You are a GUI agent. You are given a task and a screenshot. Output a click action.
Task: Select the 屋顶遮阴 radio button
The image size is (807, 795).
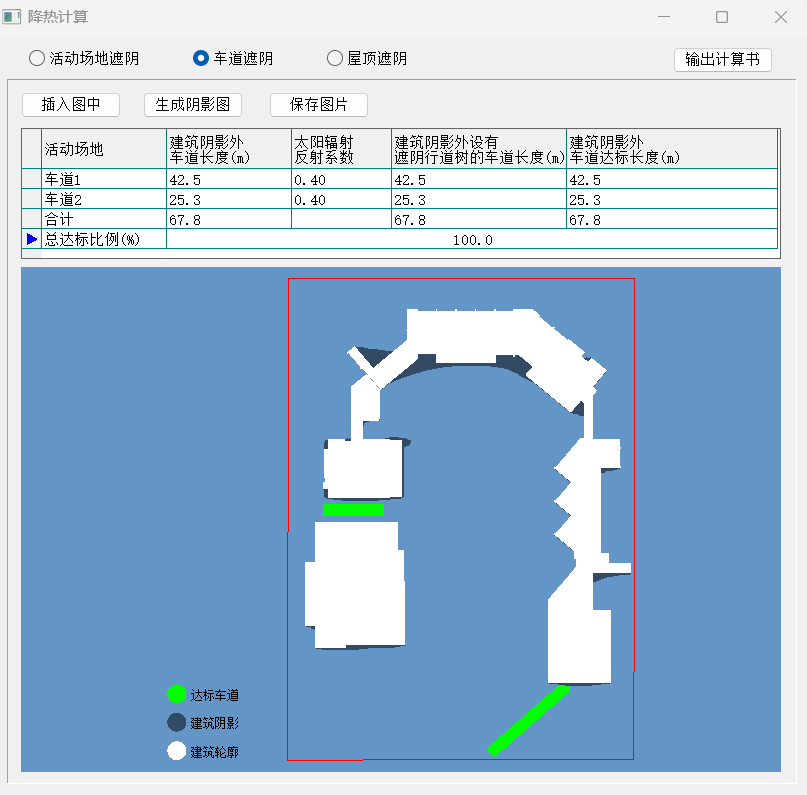[335, 59]
